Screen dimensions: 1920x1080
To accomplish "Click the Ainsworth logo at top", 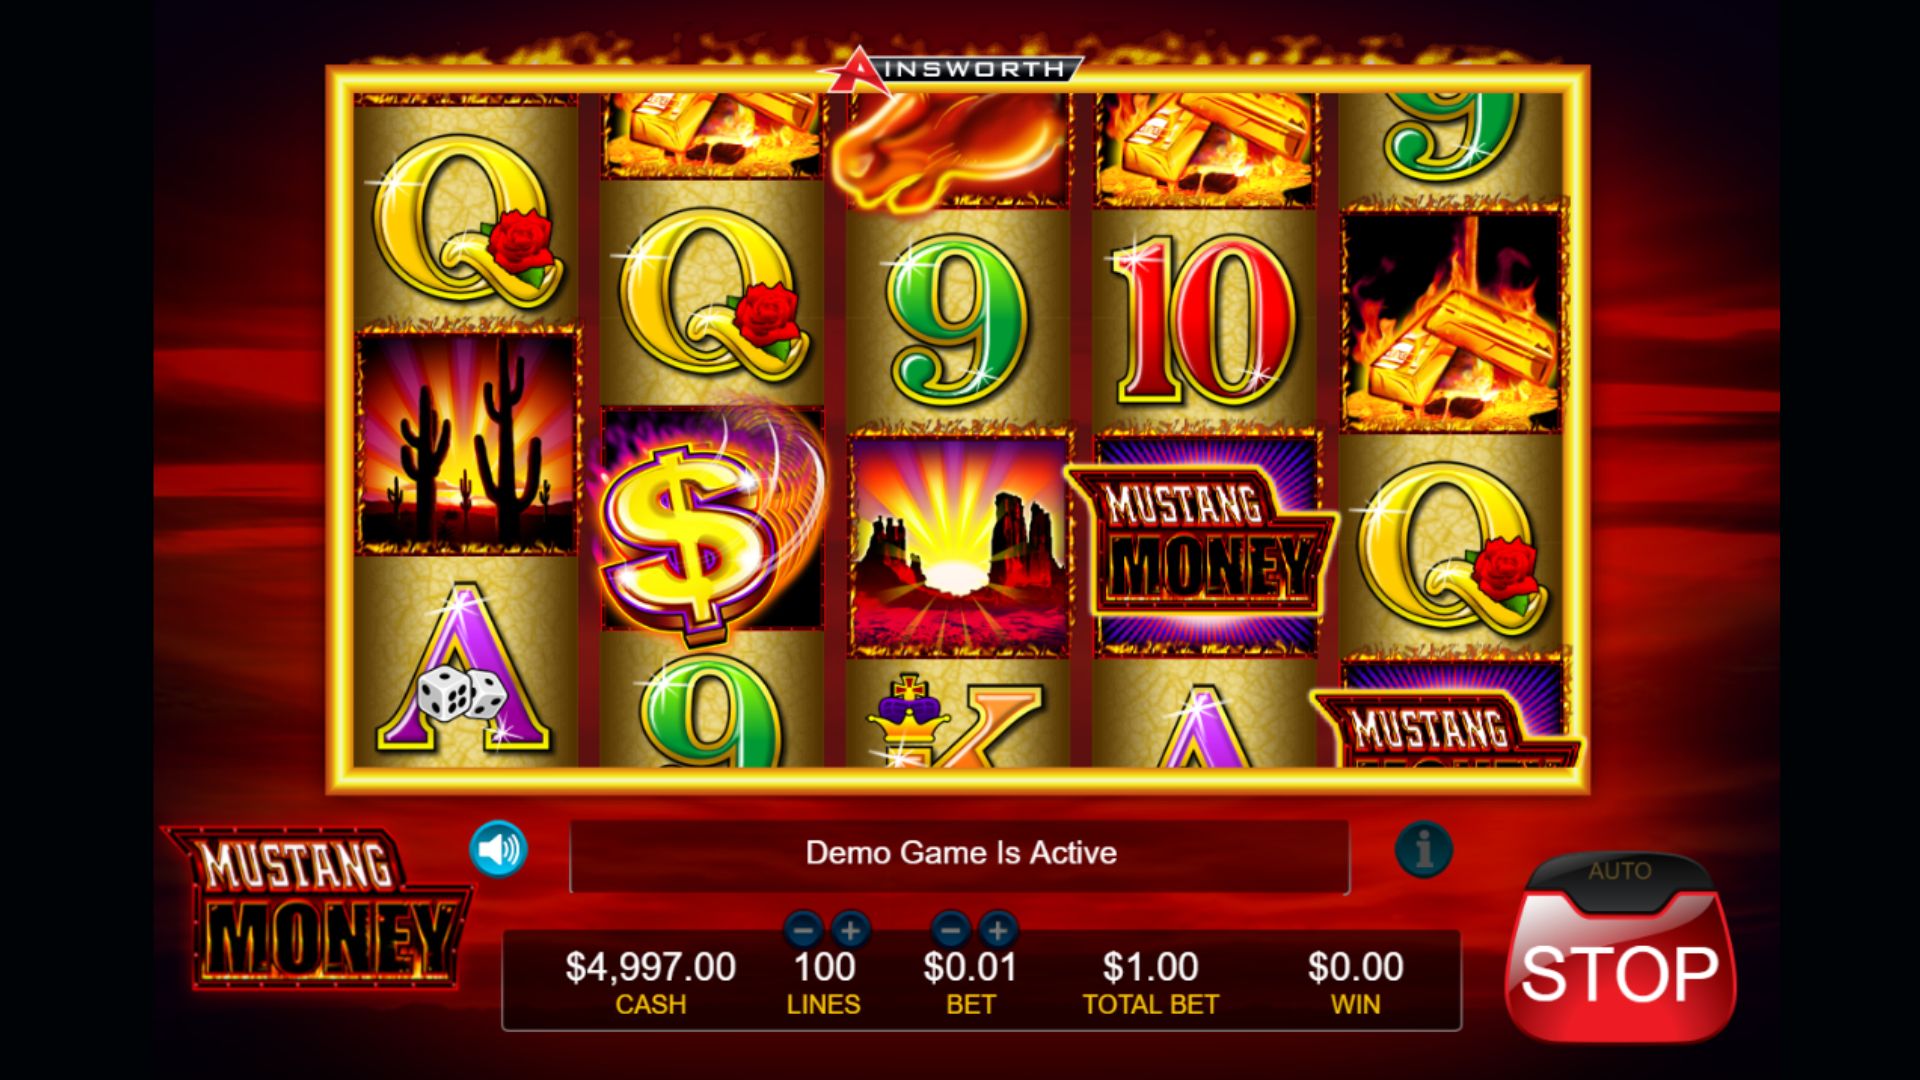I will point(952,70).
